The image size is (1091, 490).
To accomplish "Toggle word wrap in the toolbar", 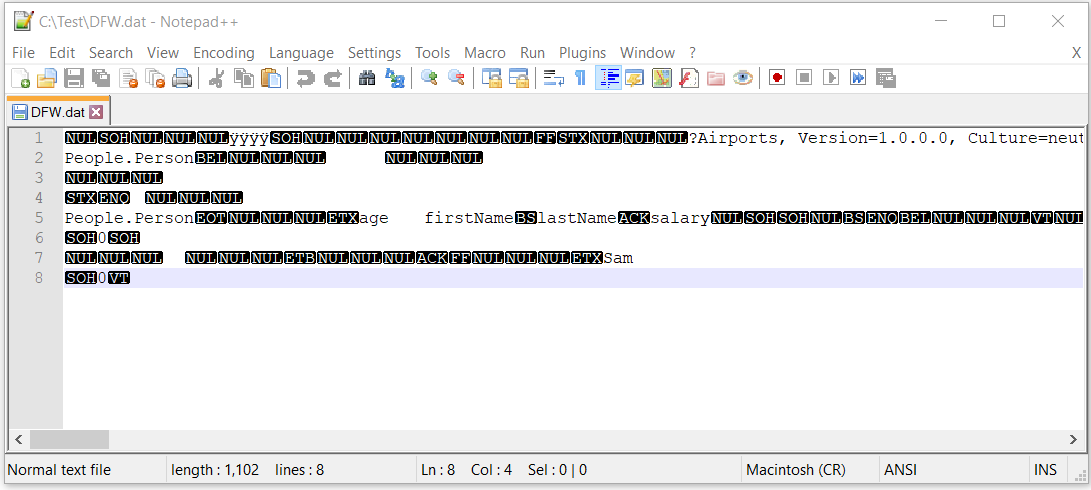I will point(554,78).
